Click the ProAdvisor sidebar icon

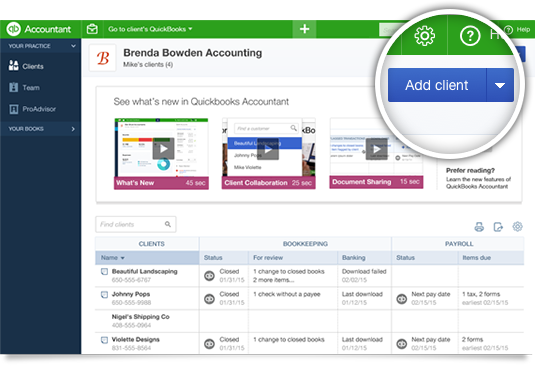(x=14, y=109)
